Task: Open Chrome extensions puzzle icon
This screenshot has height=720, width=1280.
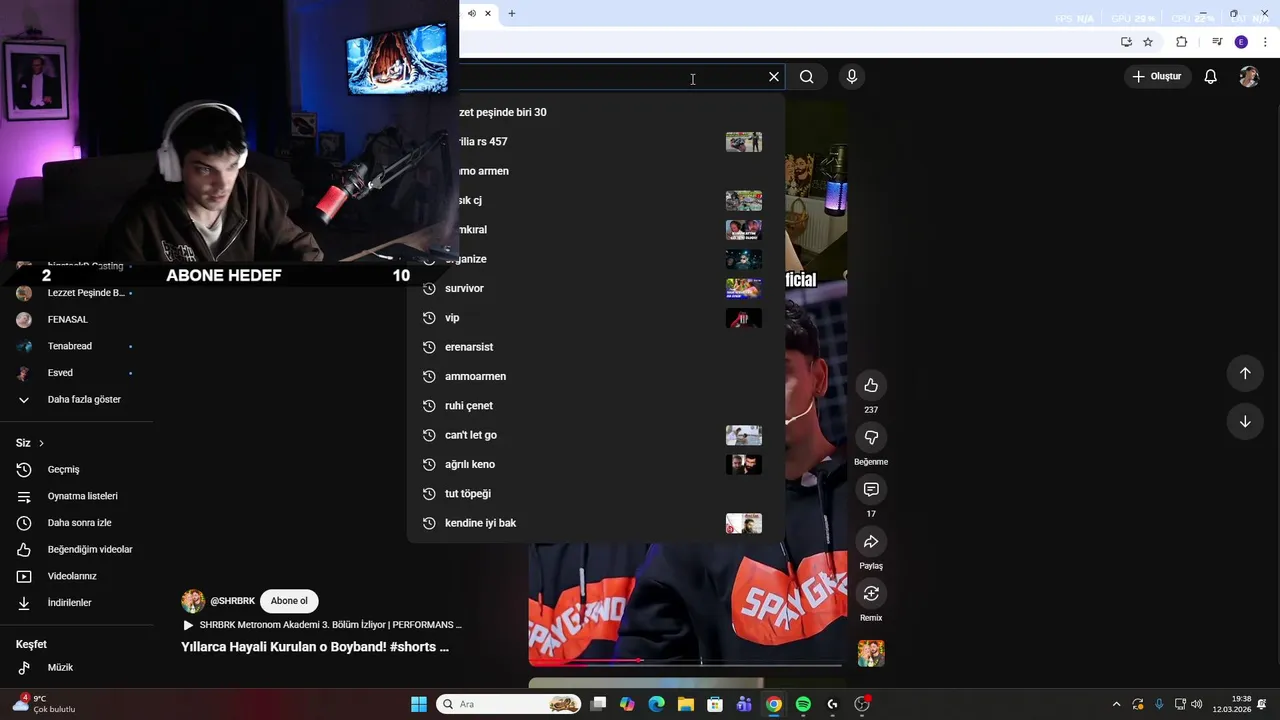Action: click(x=1181, y=42)
